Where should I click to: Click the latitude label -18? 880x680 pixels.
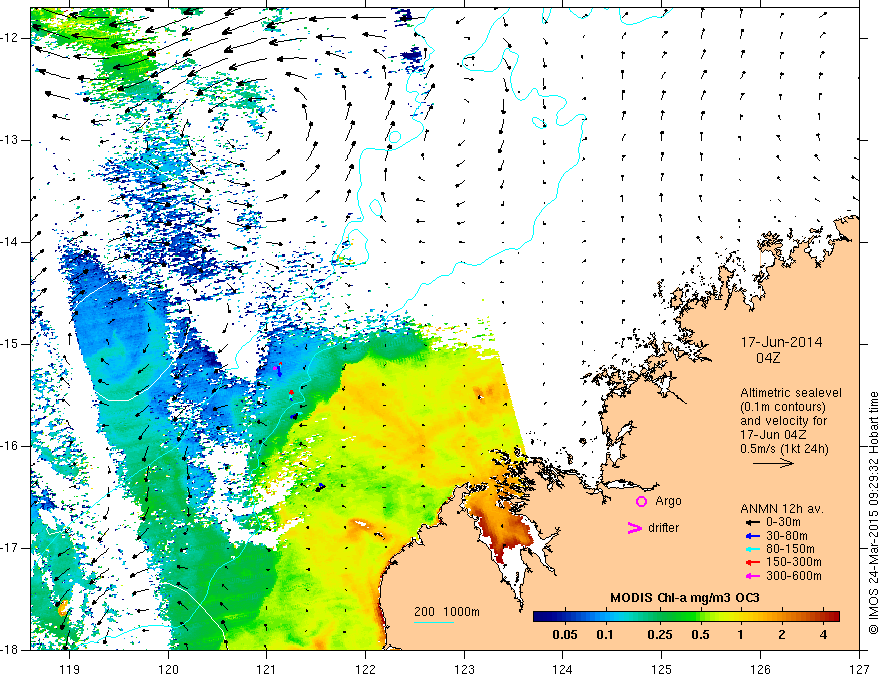[x=10, y=650]
